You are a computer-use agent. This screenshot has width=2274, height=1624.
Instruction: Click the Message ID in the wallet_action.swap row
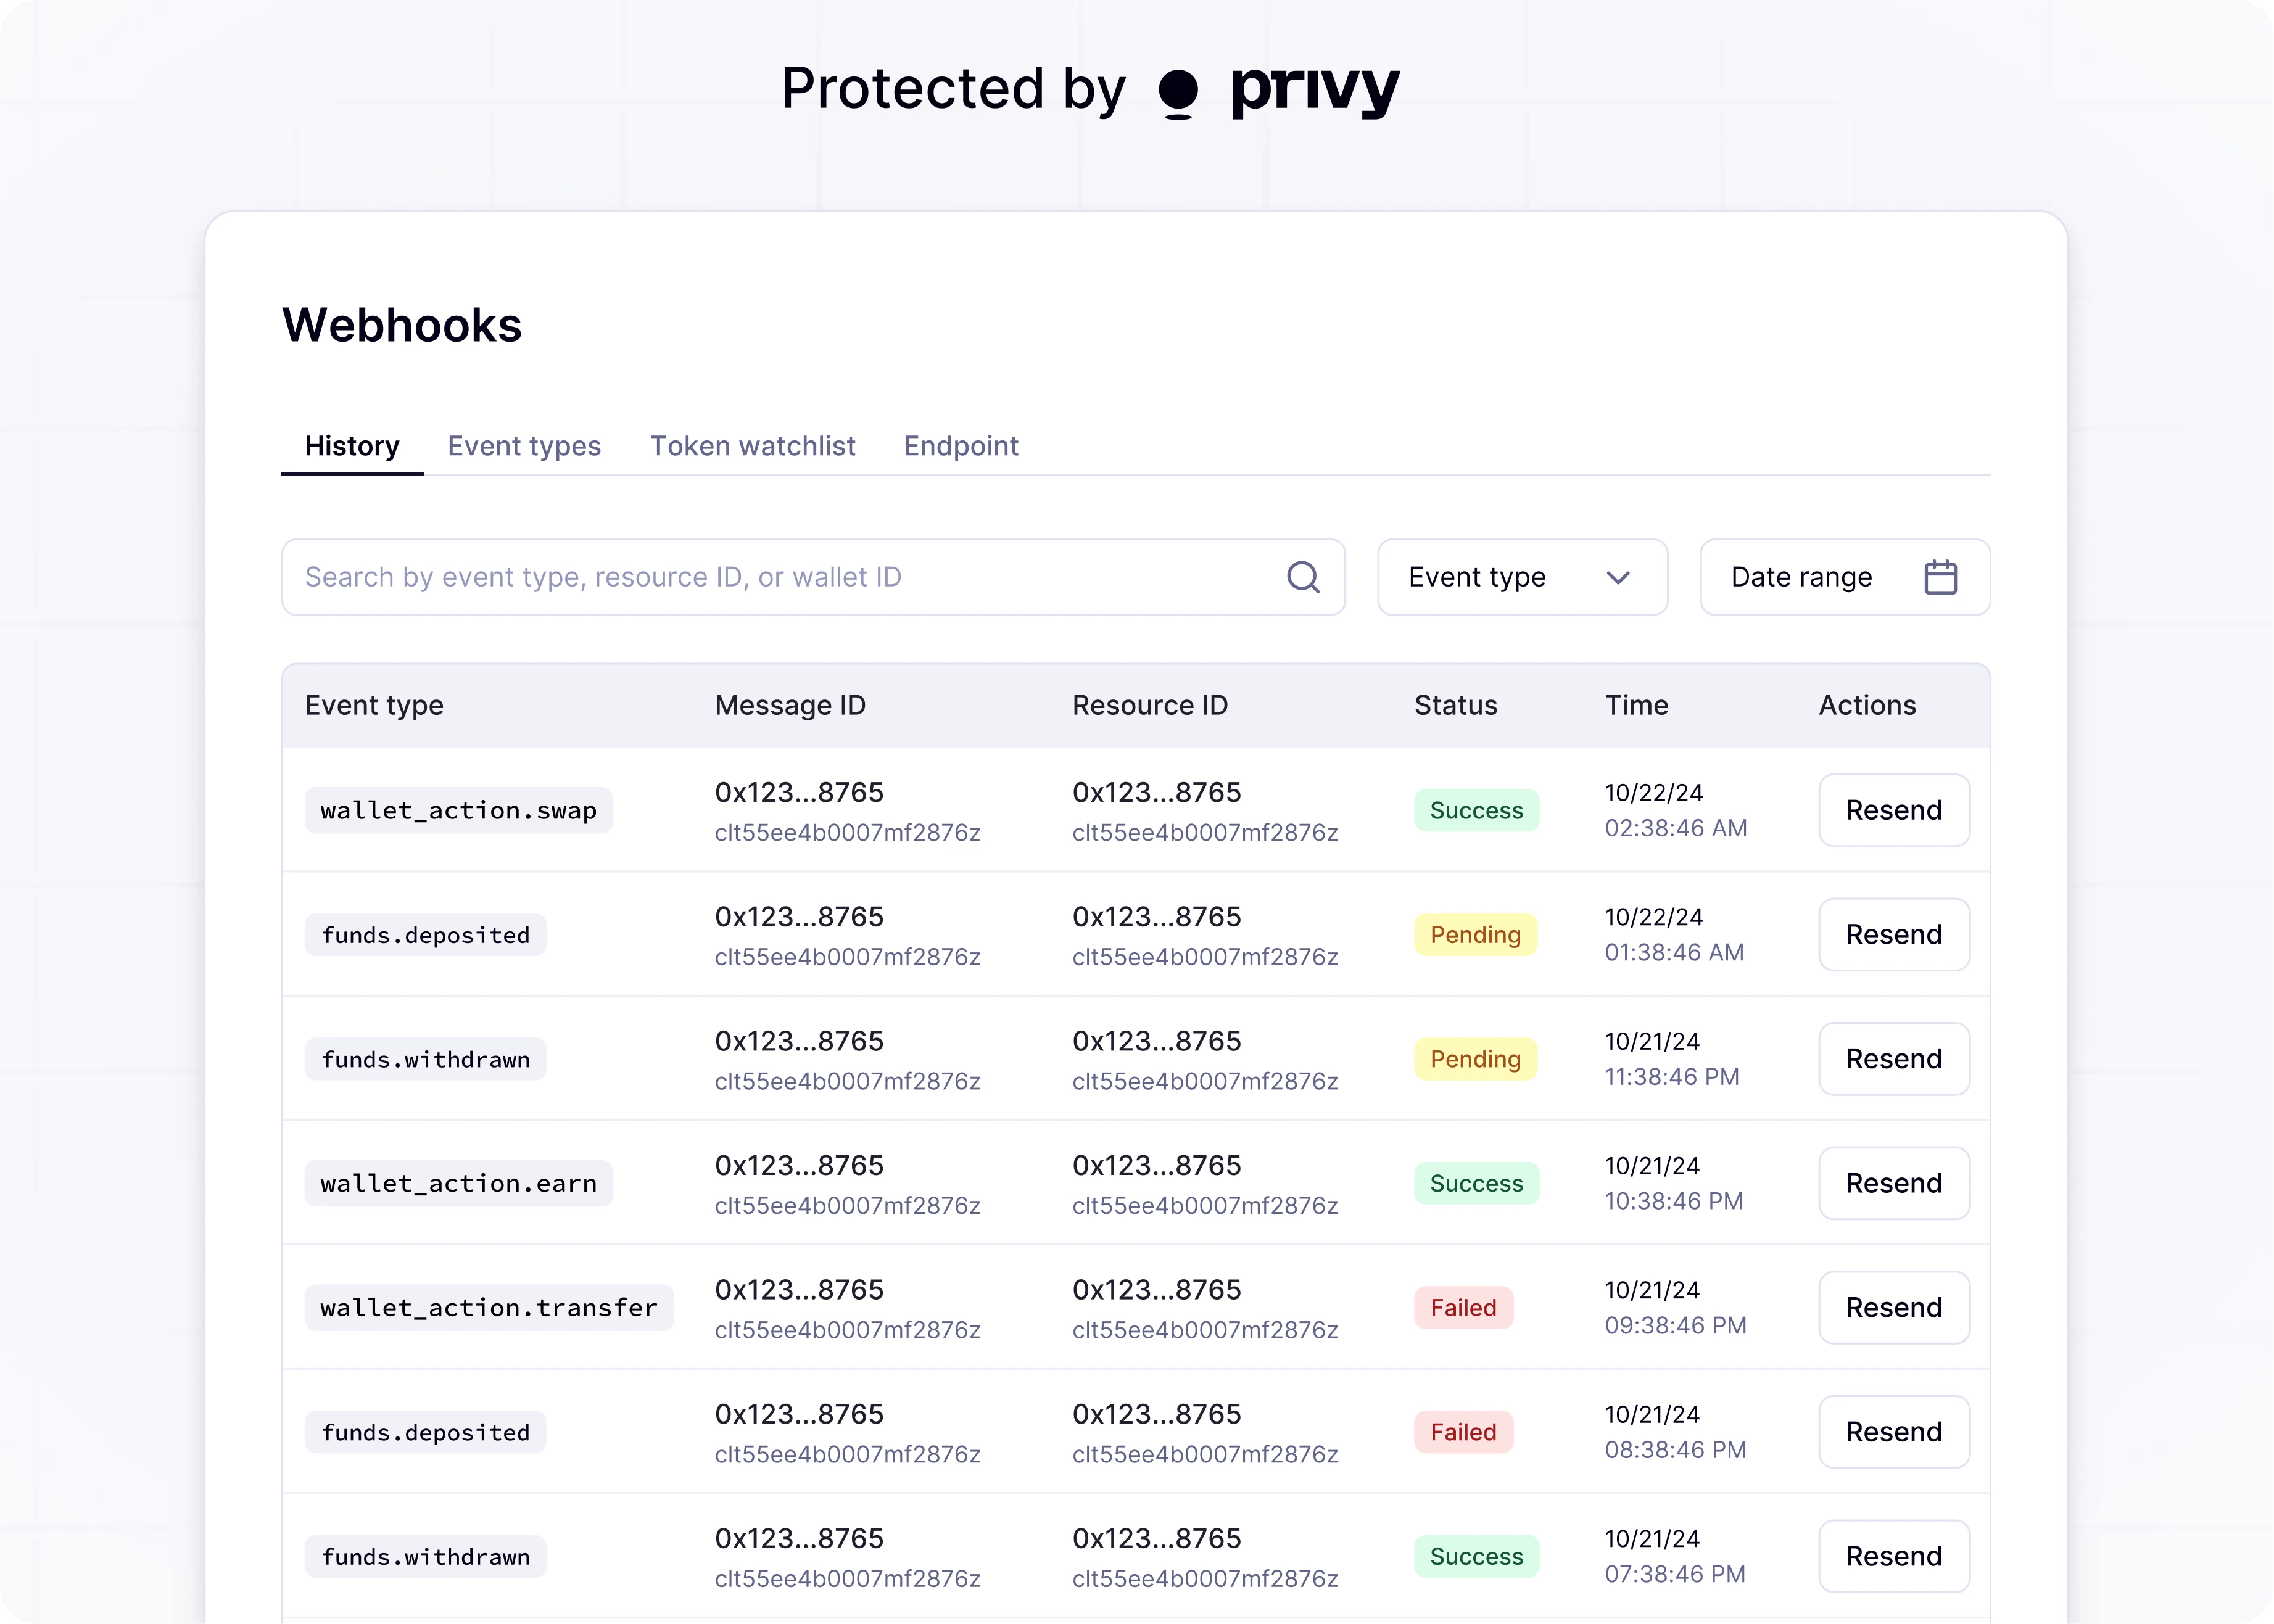pos(847,811)
